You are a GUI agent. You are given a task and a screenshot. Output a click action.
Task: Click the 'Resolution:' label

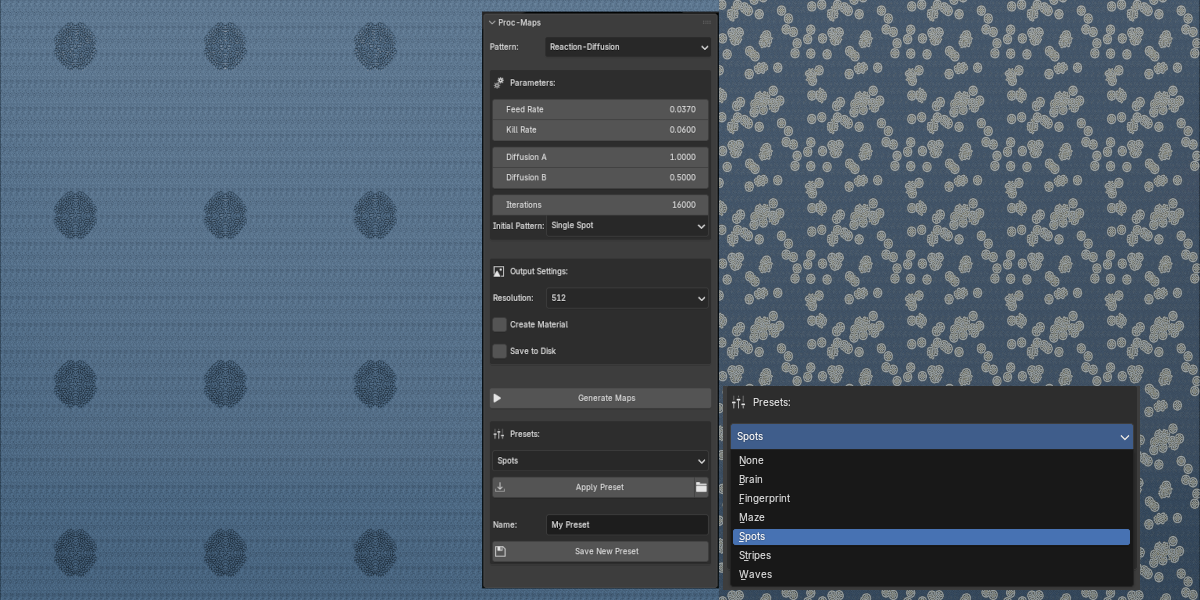click(513, 298)
